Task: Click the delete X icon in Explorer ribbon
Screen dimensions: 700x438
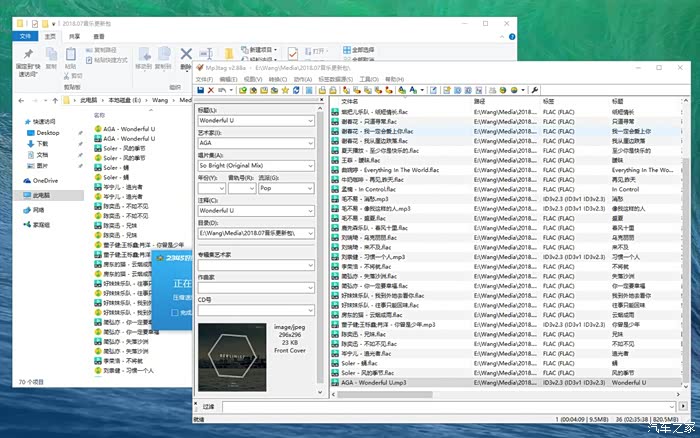Action: tap(186, 55)
